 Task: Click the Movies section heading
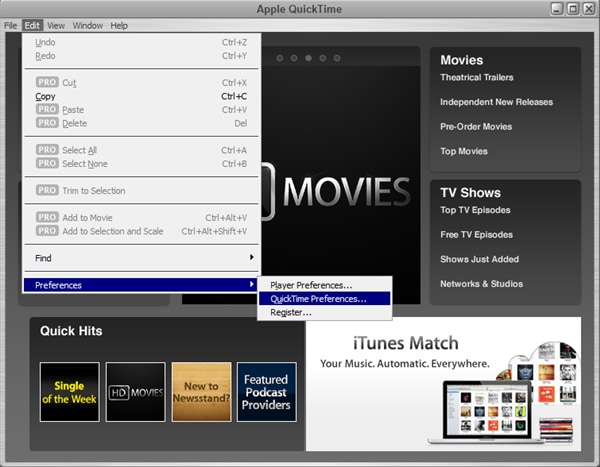[461, 60]
